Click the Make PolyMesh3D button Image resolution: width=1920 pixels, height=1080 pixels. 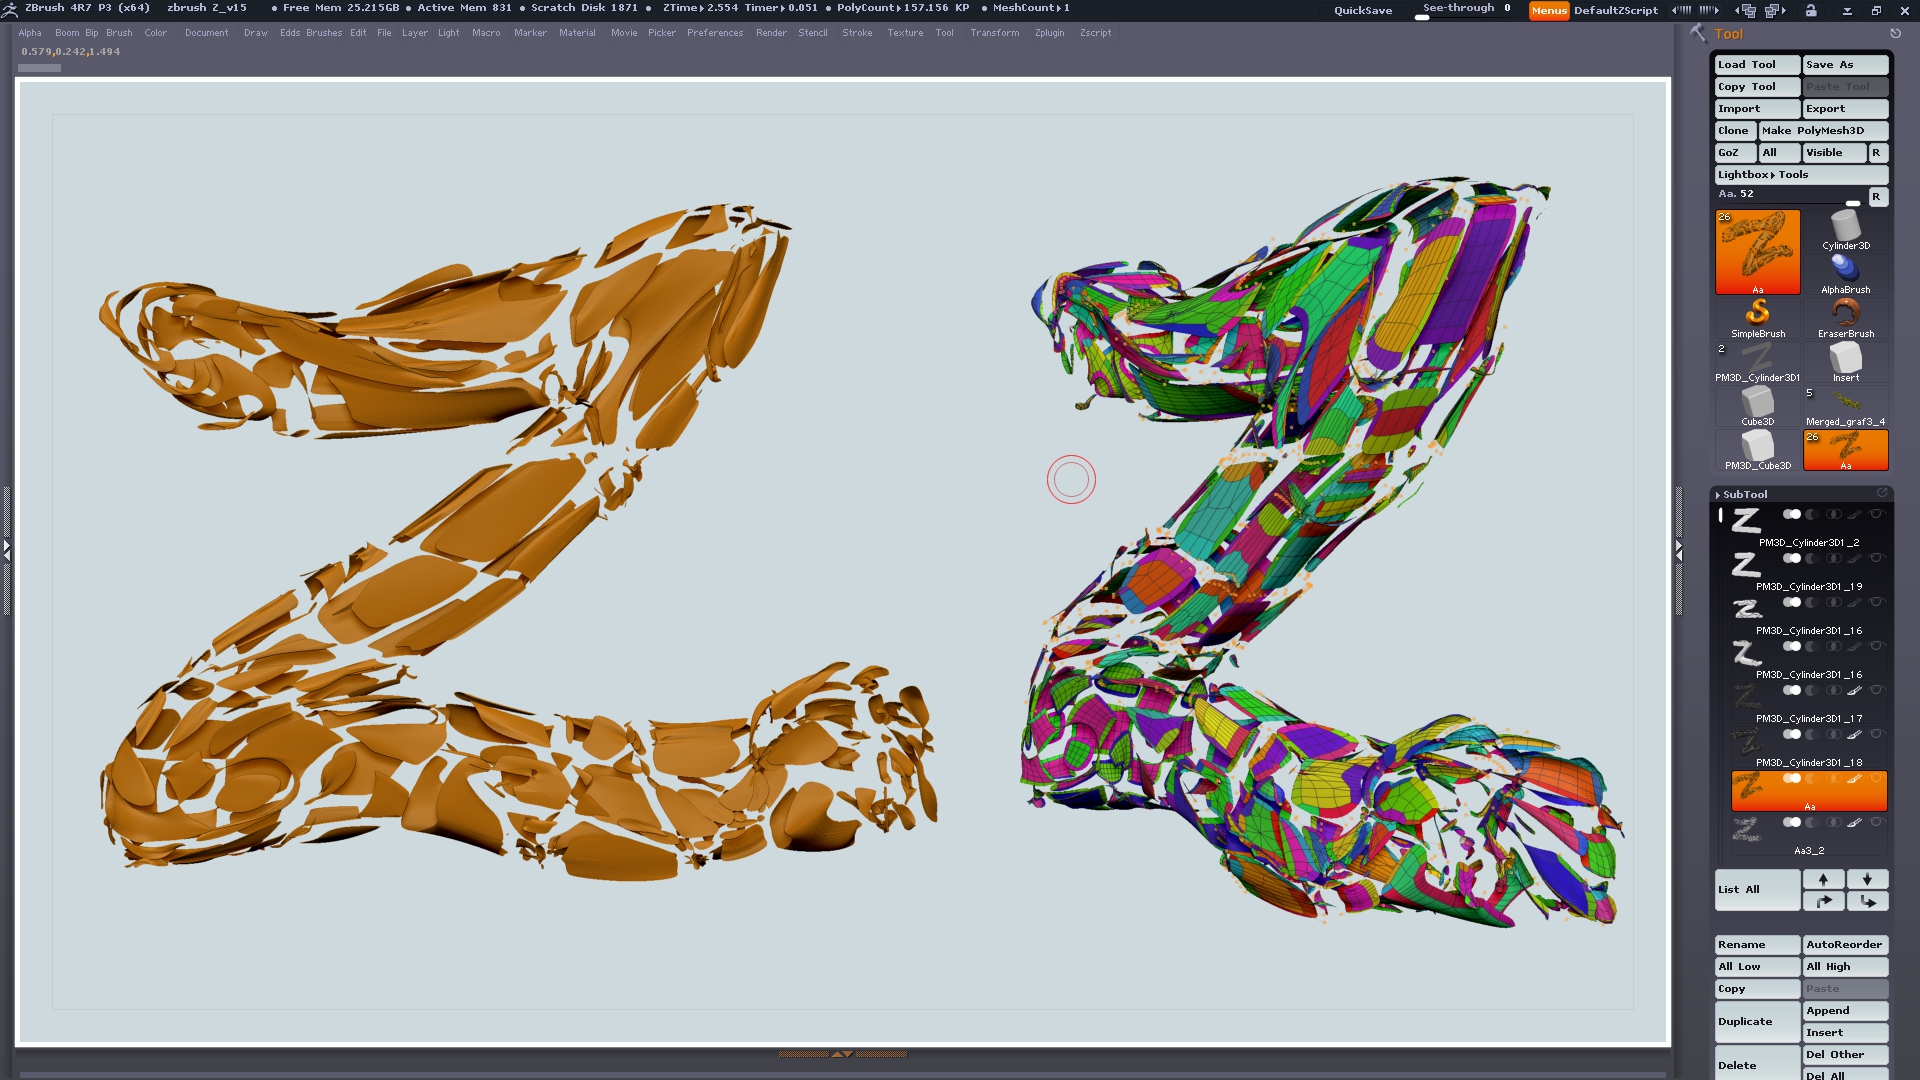1822,130
